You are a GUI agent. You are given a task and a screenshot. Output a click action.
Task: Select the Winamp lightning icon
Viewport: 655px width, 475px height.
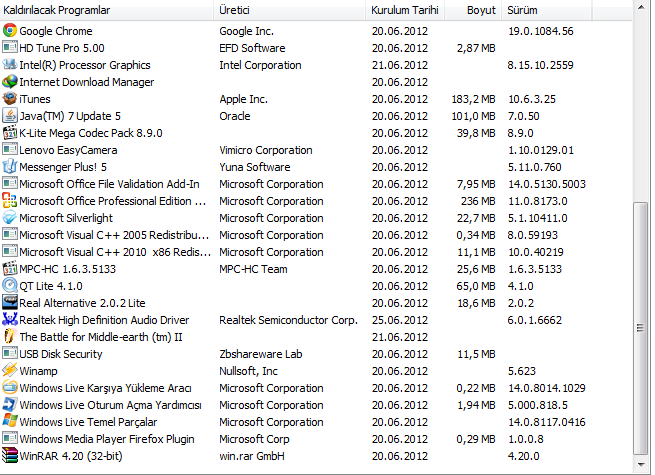coord(10,371)
